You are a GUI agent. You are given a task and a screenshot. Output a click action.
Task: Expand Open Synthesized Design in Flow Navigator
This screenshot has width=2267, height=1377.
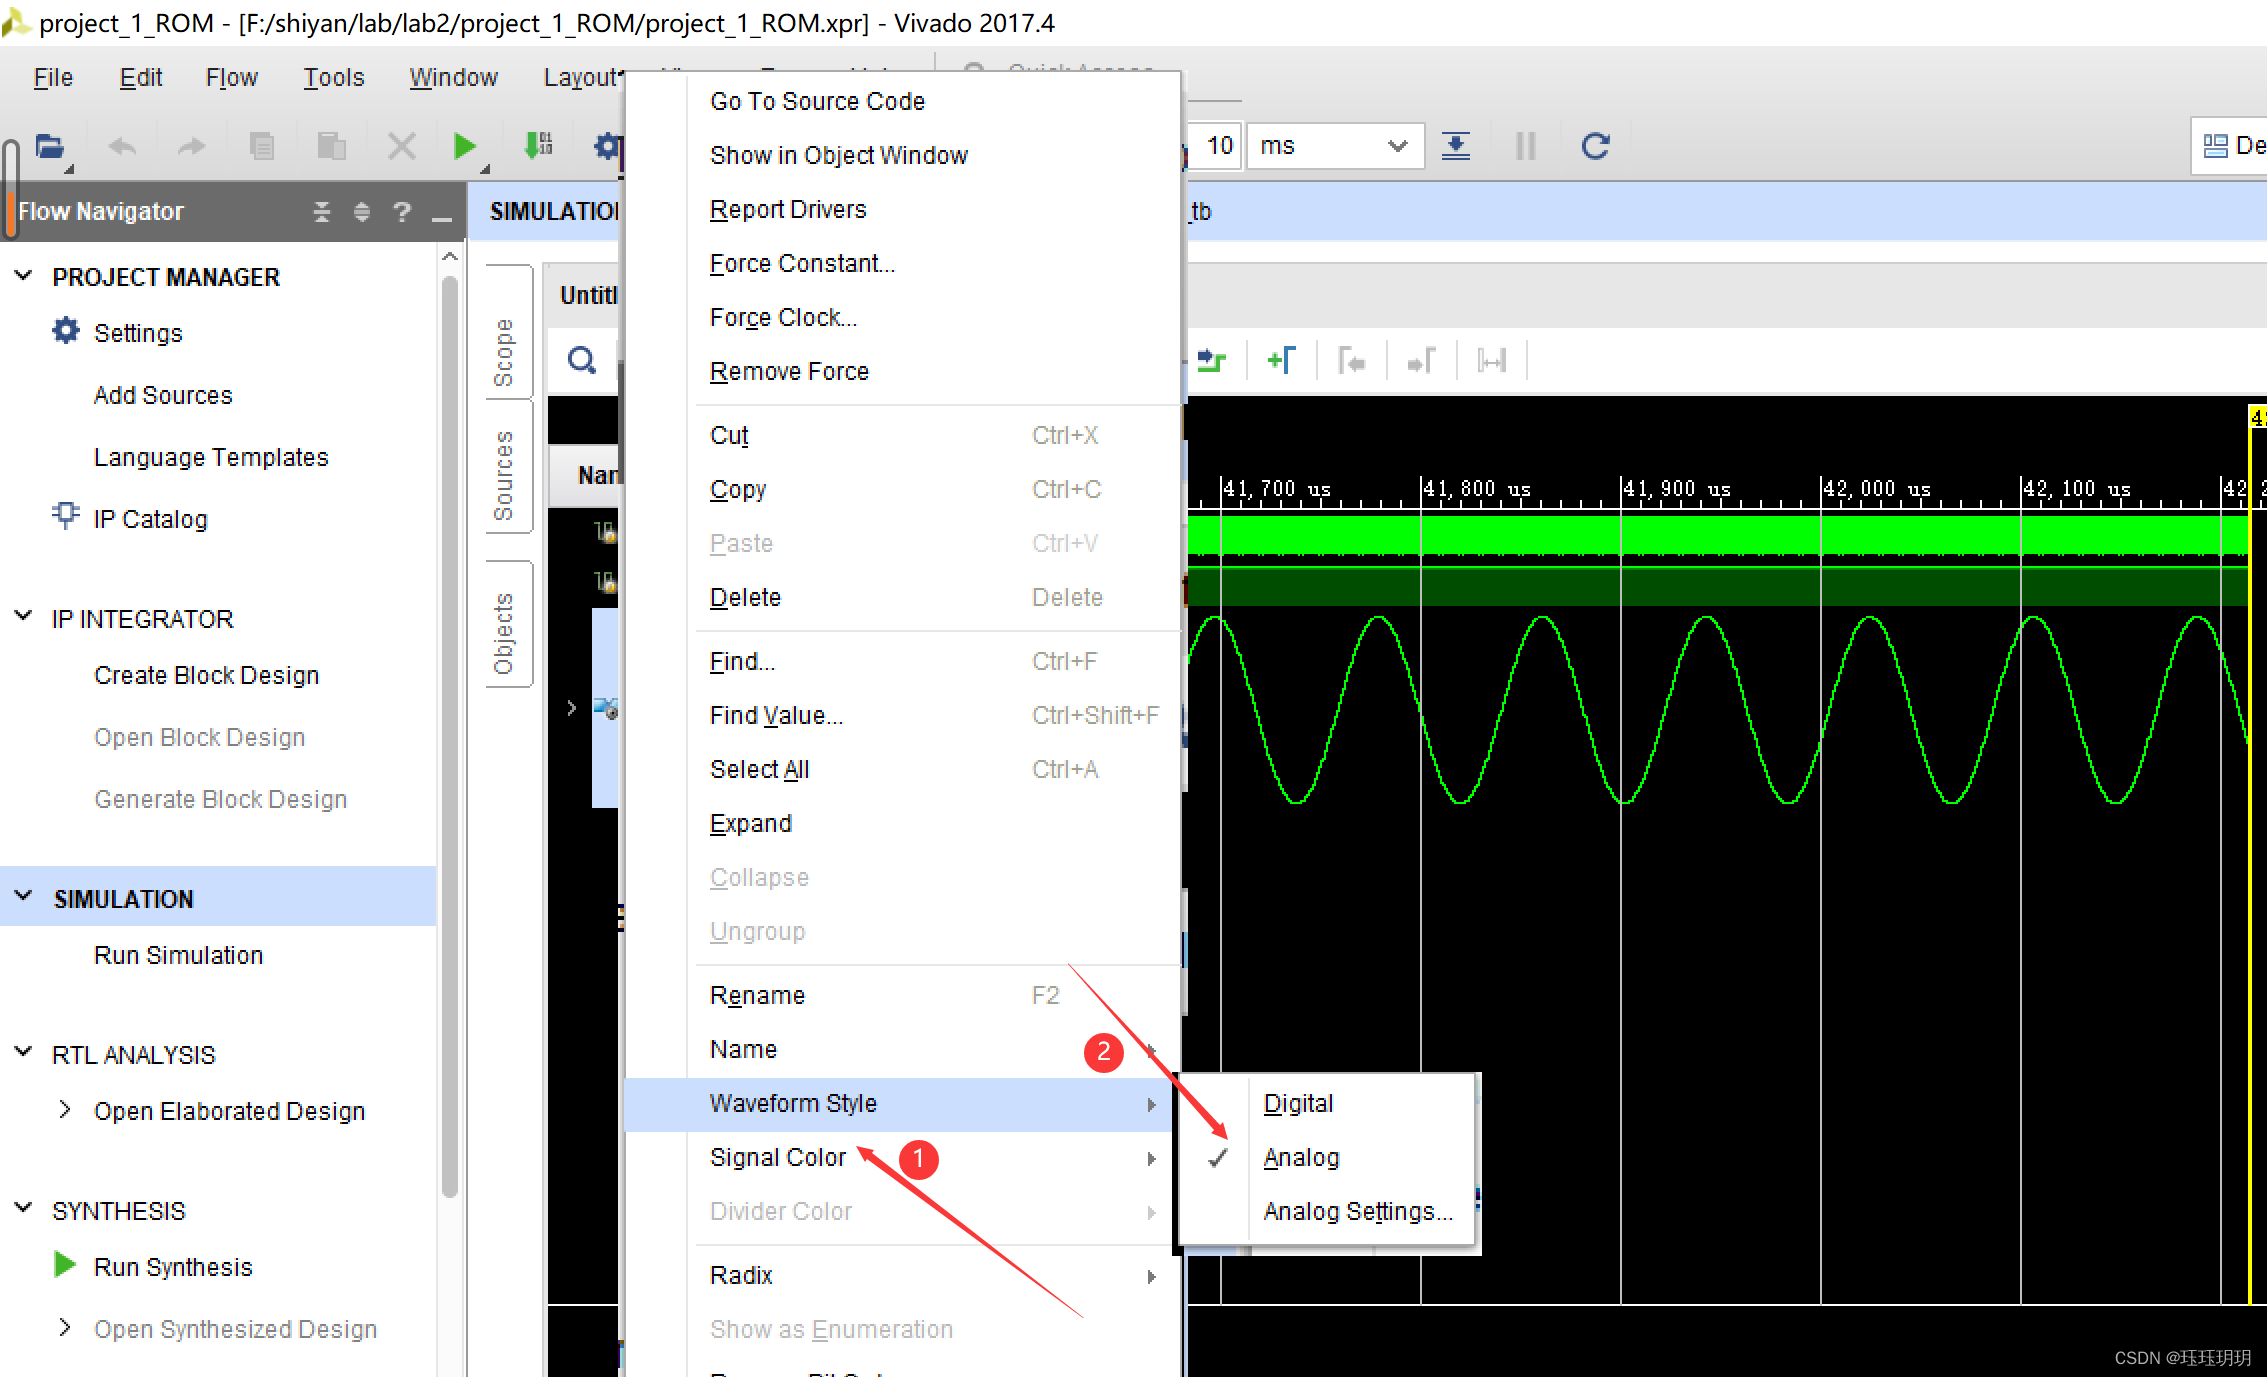[65, 1328]
